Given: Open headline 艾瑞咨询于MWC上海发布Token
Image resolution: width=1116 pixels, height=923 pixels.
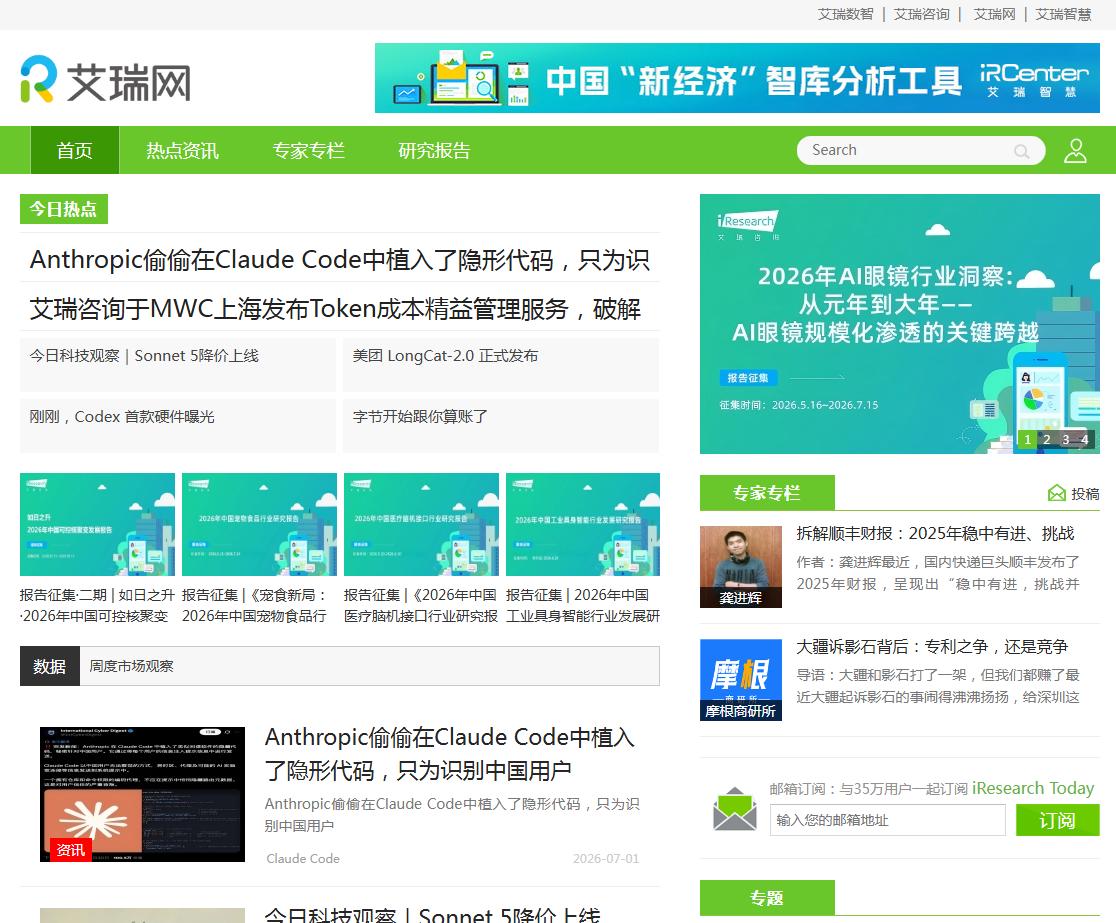Looking at the screenshot, I should pos(335,309).
